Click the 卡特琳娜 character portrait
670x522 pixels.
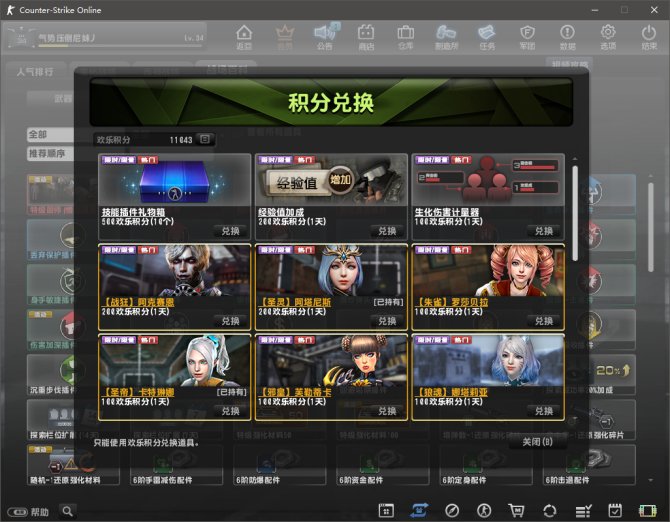[x=174, y=361]
